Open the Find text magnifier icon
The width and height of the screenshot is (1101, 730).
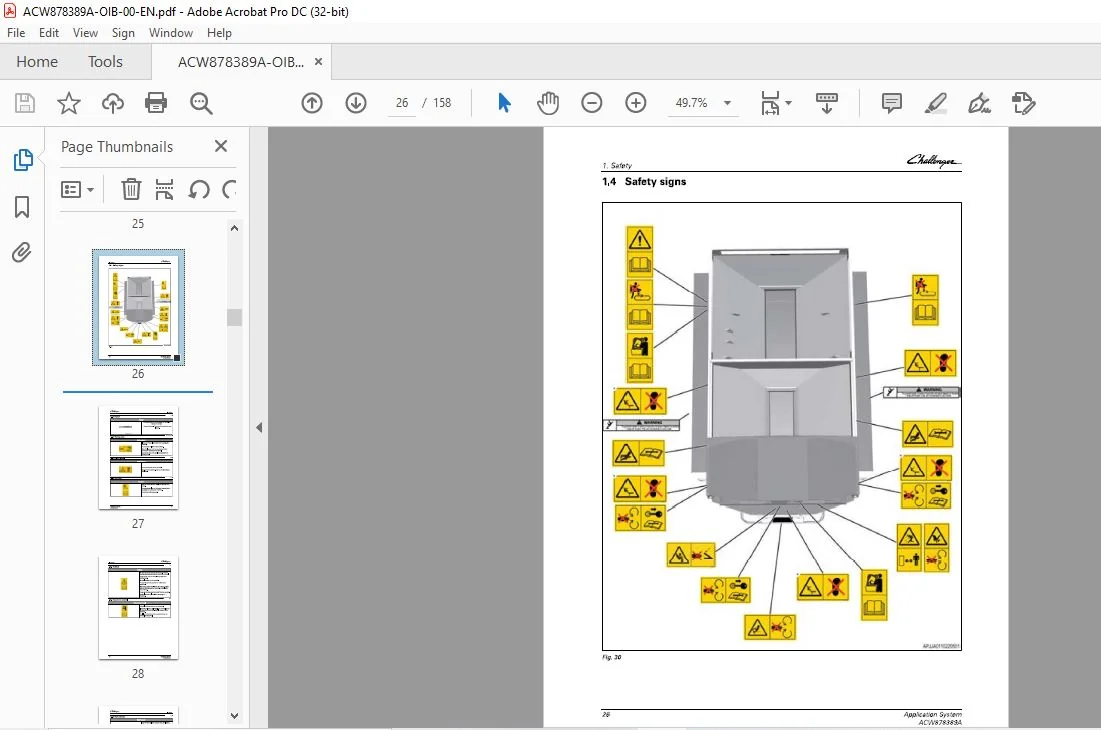click(x=201, y=103)
